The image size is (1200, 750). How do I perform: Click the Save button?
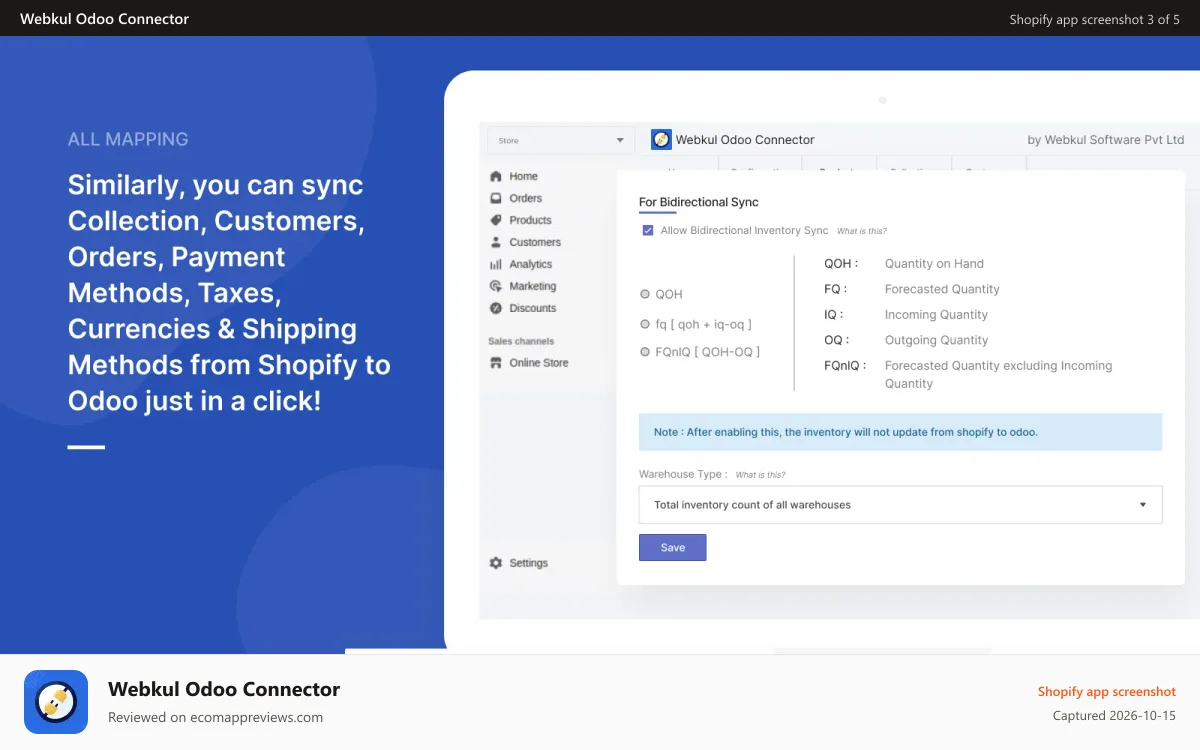coord(673,547)
